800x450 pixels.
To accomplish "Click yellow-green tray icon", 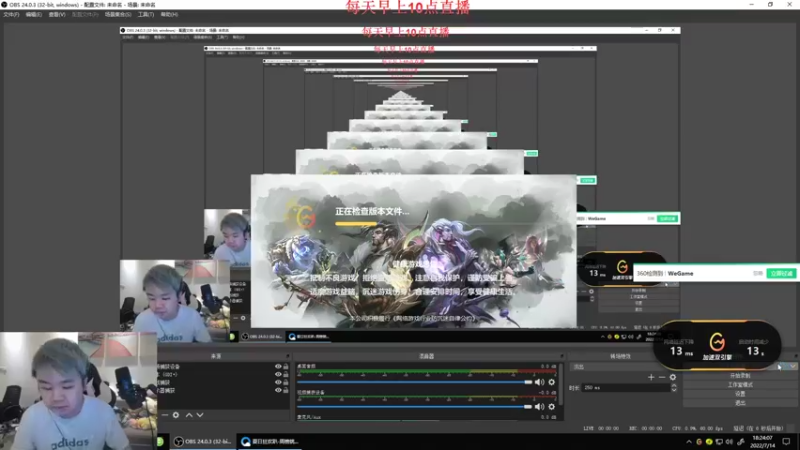I will [709, 442].
